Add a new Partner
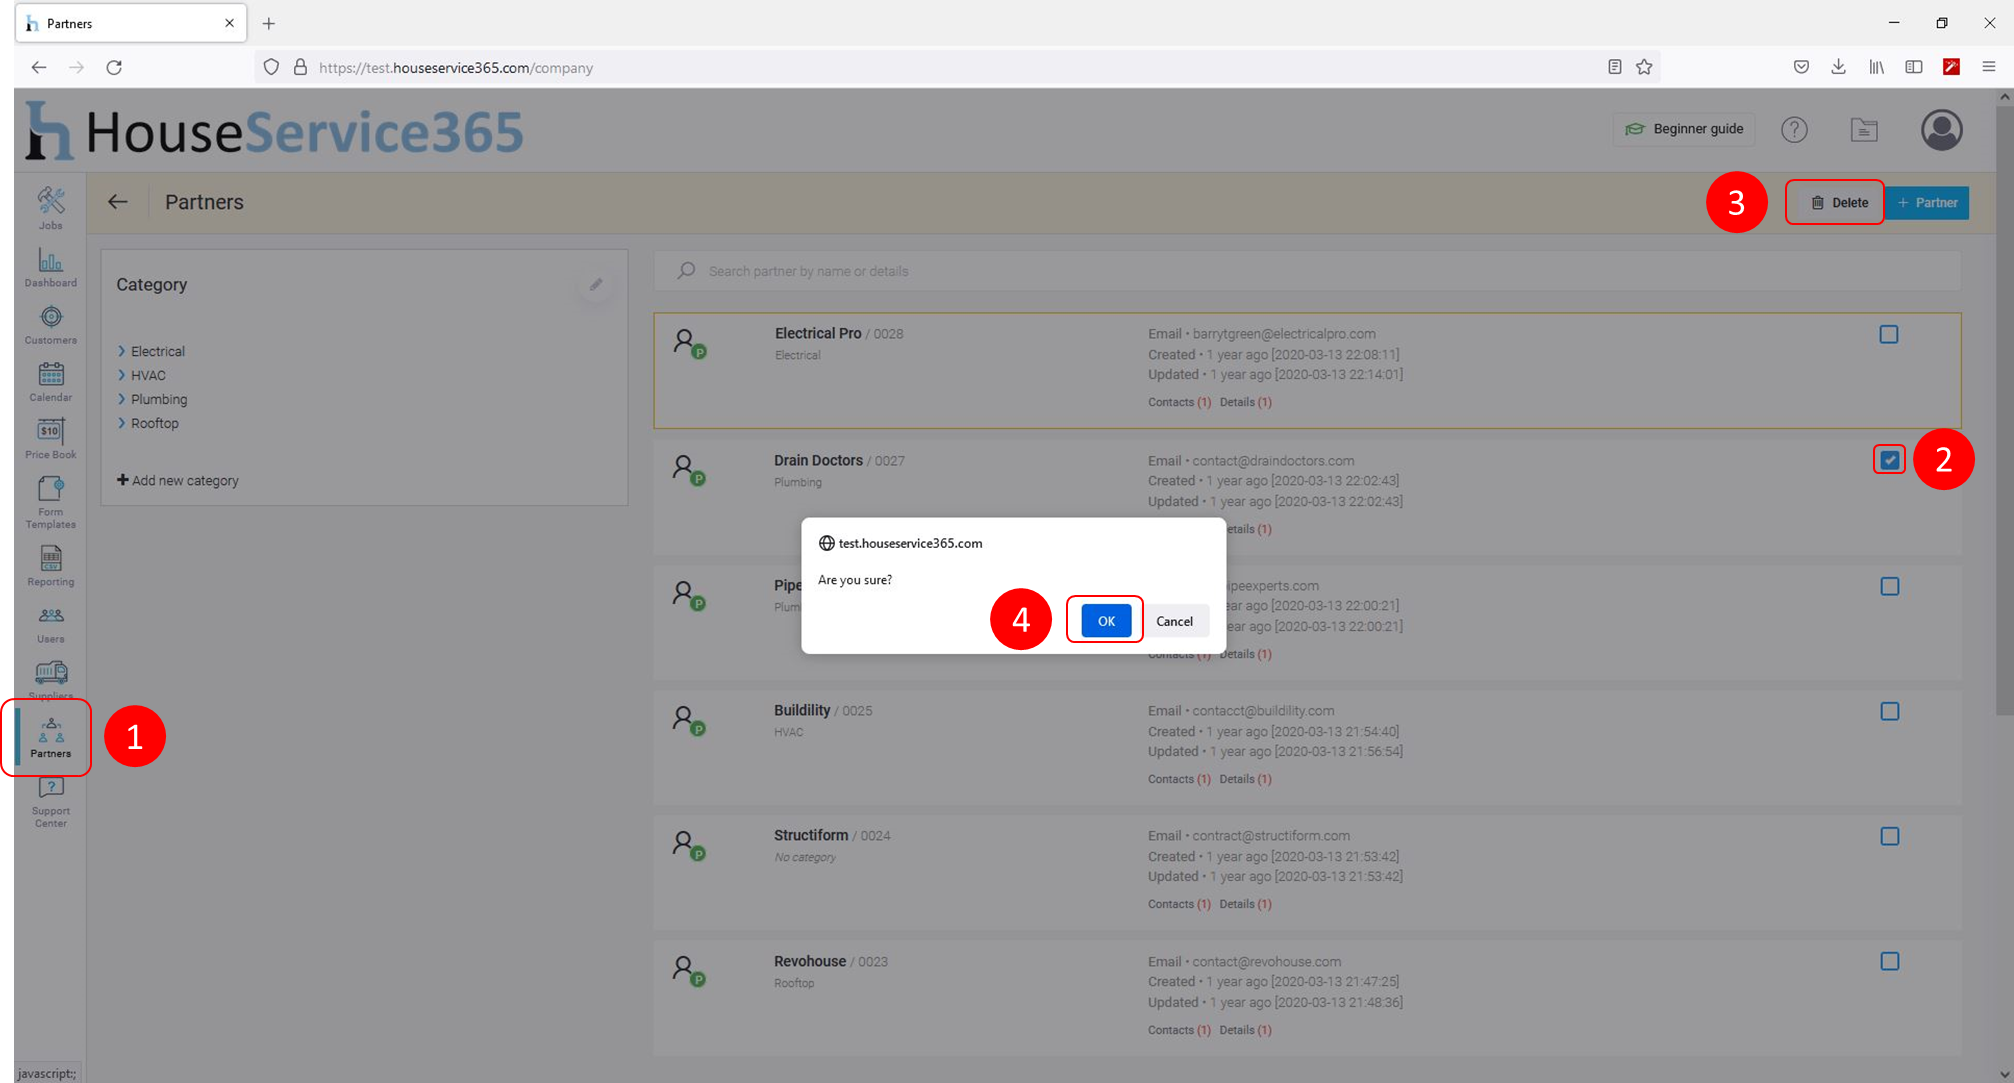Viewport: 2014px width, 1083px height. click(1928, 203)
